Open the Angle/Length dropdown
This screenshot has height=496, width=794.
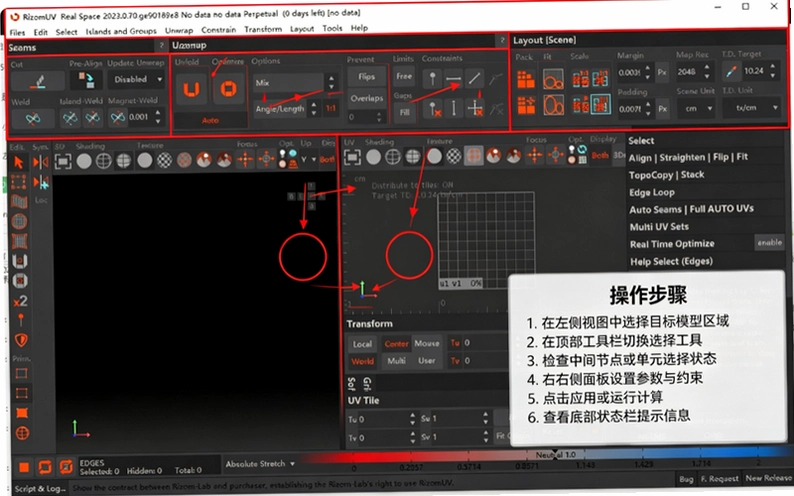[286, 109]
